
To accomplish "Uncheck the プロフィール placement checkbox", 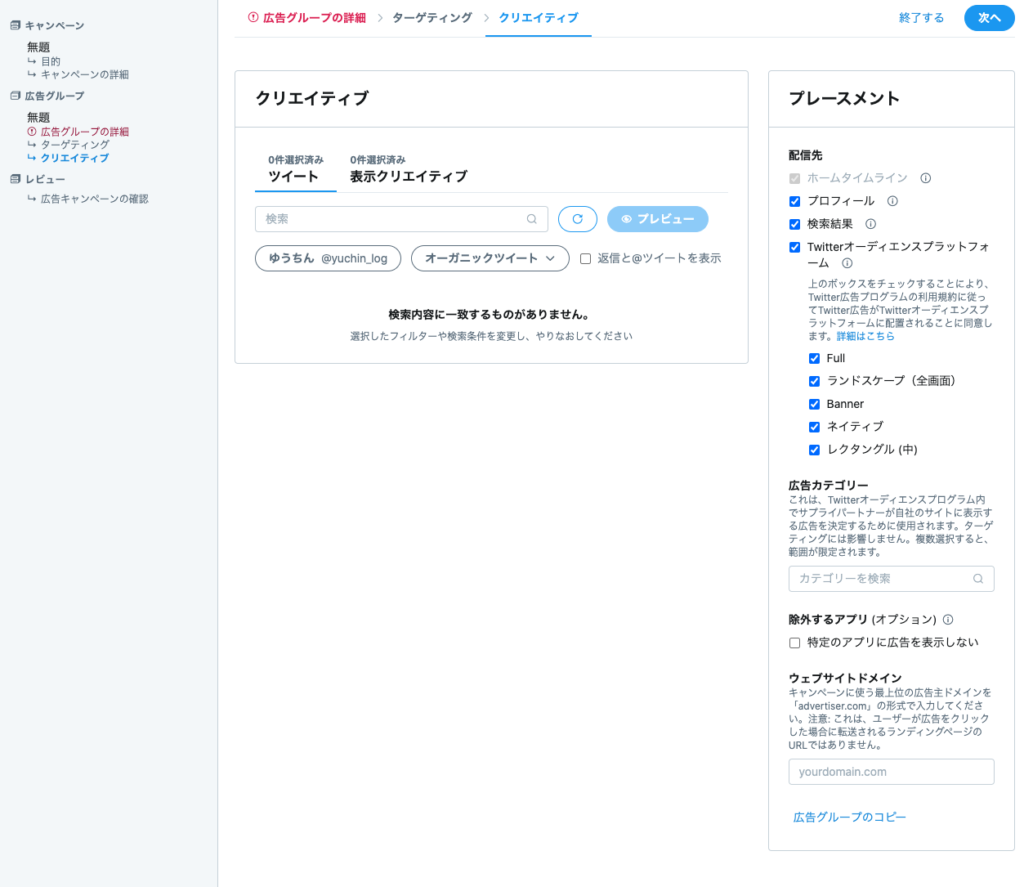I will [x=795, y=201].
